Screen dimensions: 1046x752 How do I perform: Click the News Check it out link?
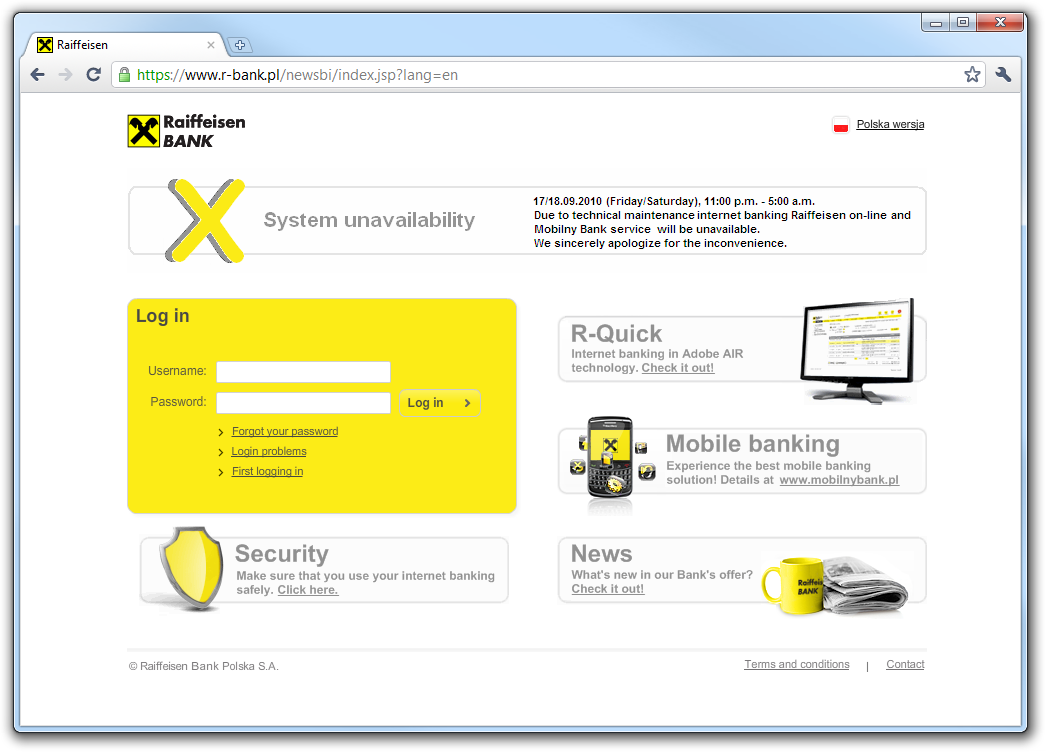point(608,589)
